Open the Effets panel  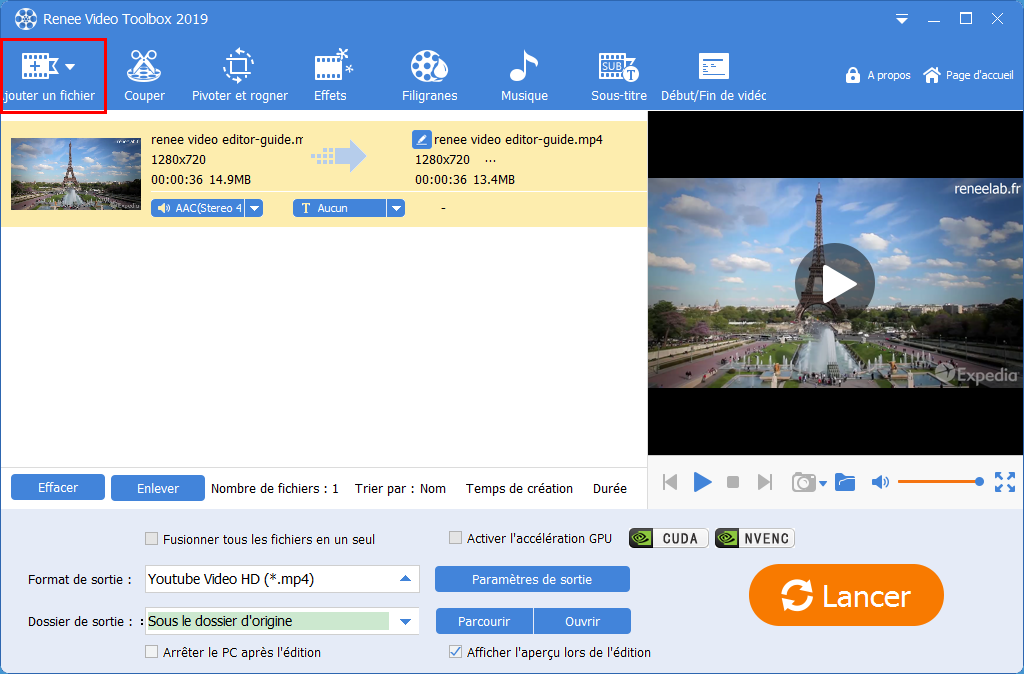tap(330, 75)
